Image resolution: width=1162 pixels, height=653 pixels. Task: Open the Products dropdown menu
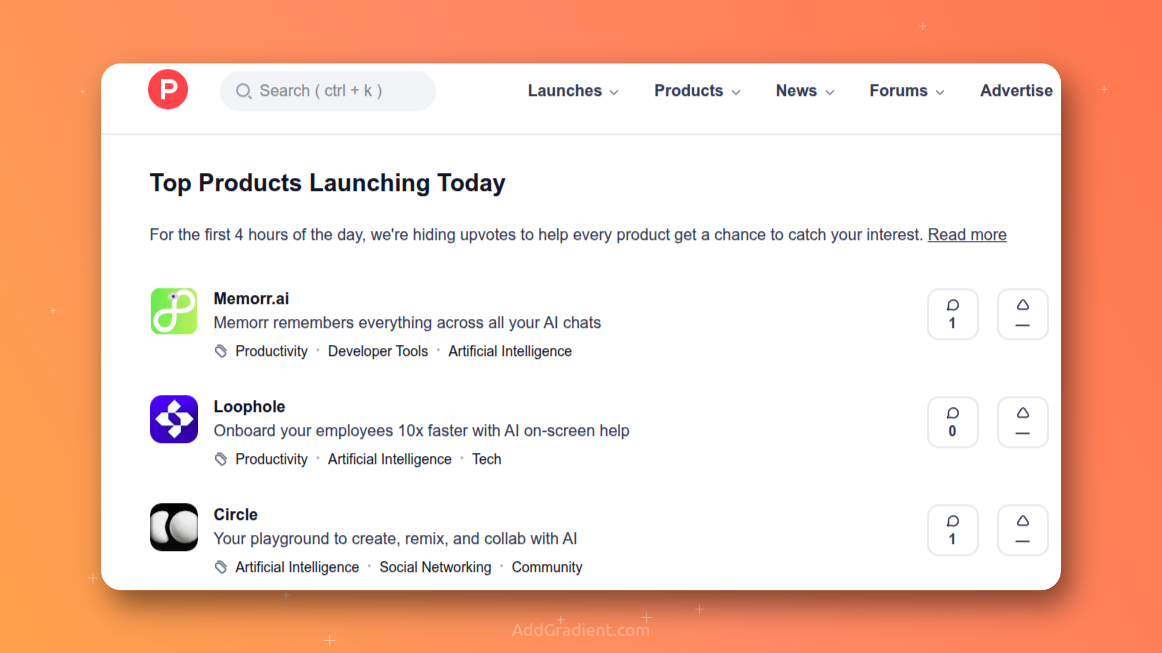coord(696,91)
